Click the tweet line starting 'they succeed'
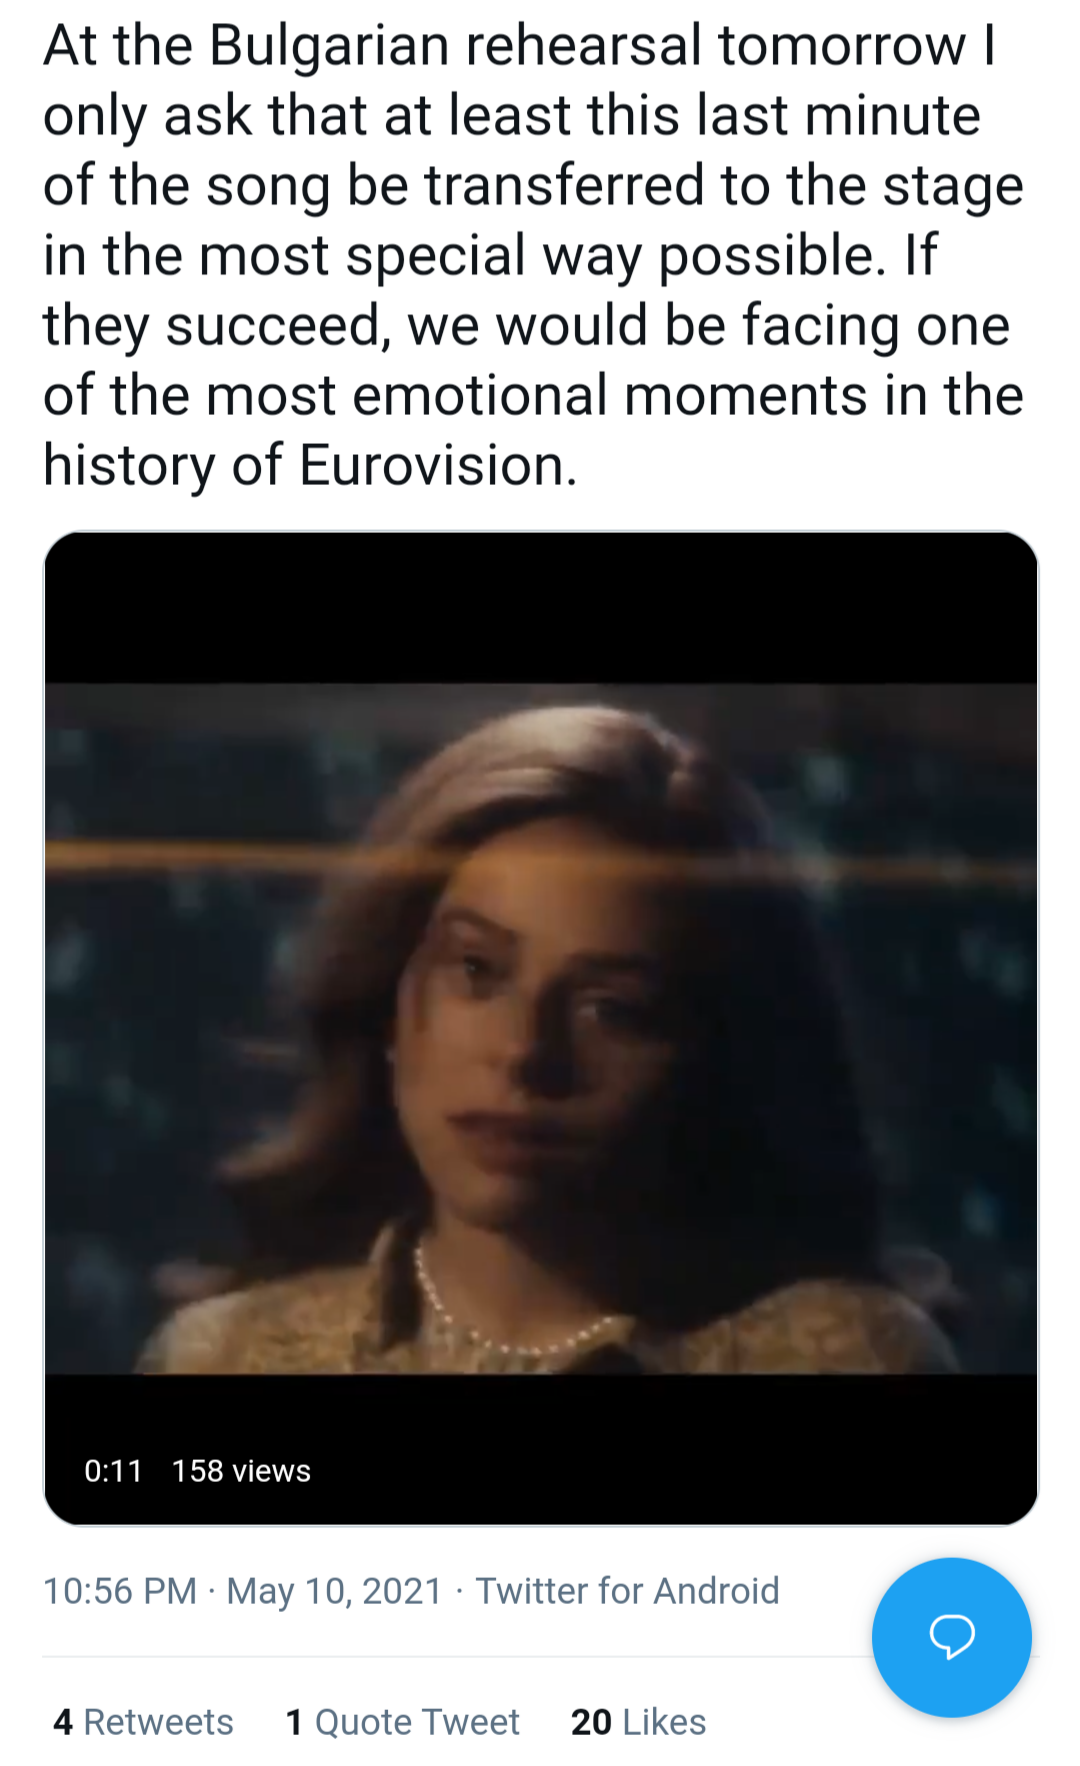Image resolution: width=1080 pixels, height=1766 pixels. (526, 326)
